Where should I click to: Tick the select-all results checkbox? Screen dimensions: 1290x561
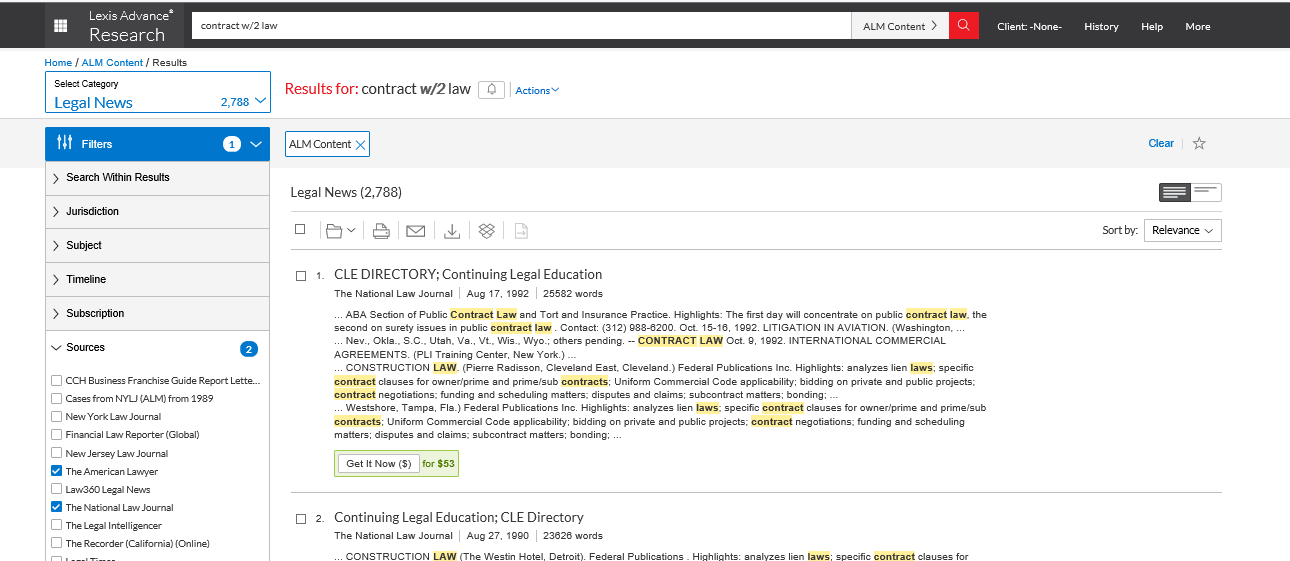point(300,229)
